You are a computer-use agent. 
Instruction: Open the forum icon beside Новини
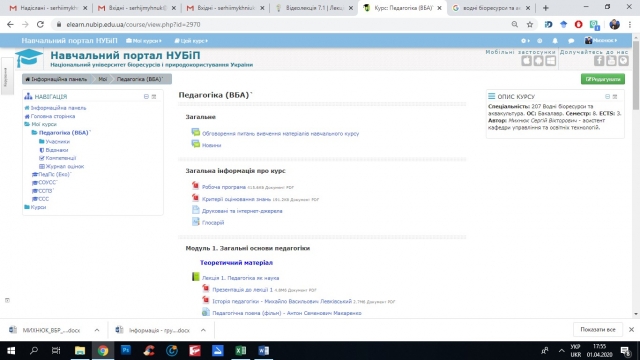196,144
